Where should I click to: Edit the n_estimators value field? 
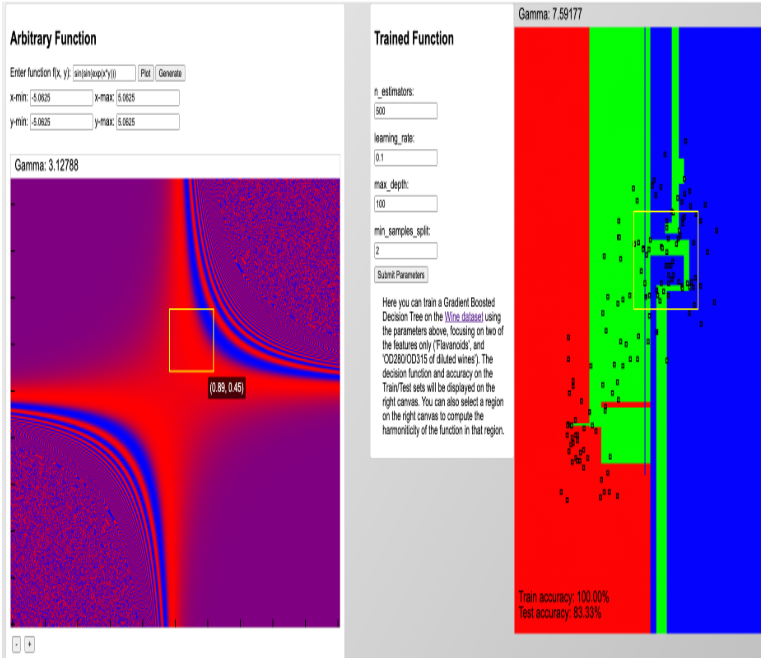pyautogui.click(x=405, y=111)
